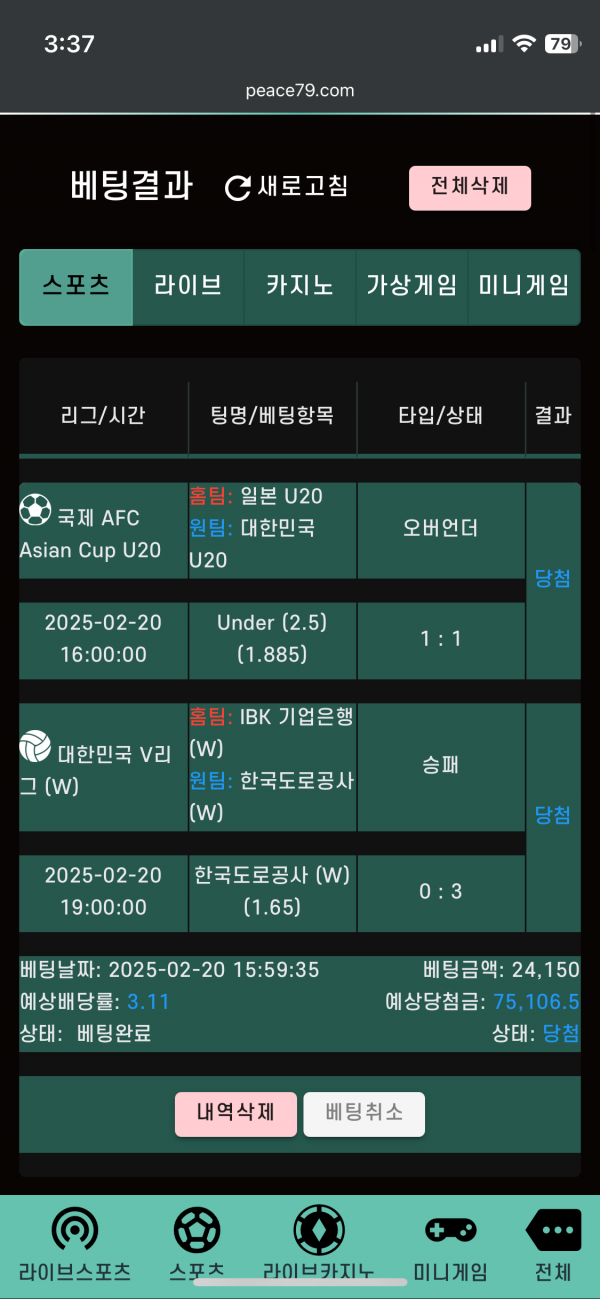Select the 스포츠 tab

click(76, 287)
